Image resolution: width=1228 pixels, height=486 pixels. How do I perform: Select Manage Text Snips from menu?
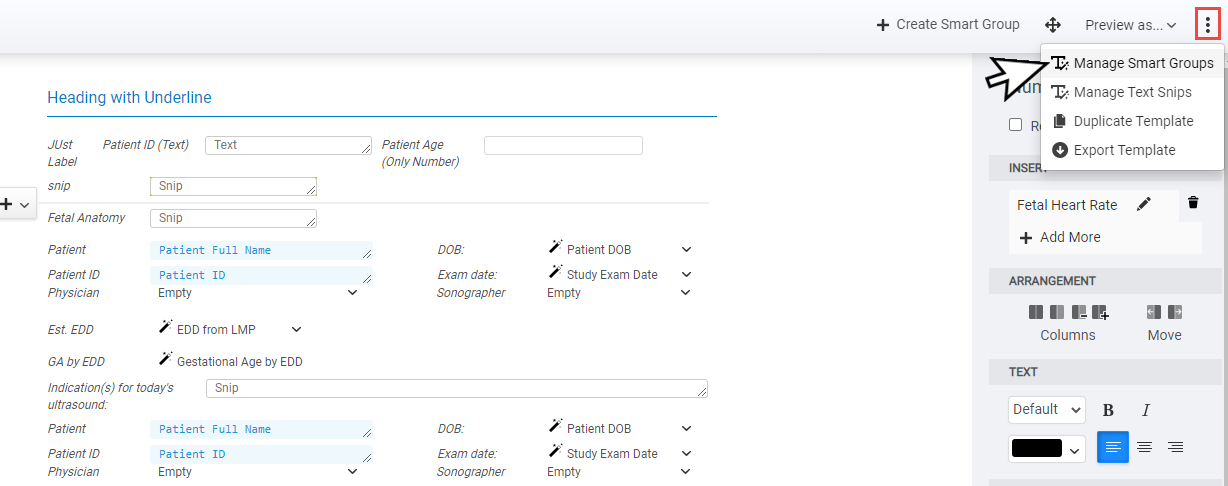pyautogui.click(x=1132, y=92)
